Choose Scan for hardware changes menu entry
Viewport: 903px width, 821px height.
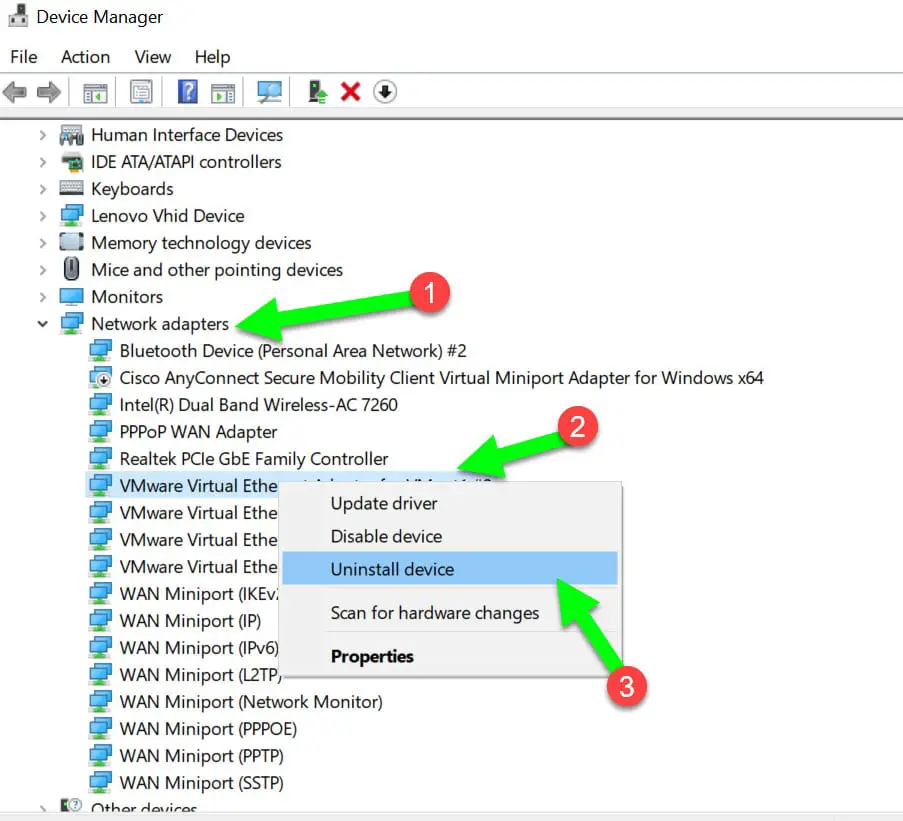tap(449, 613)
